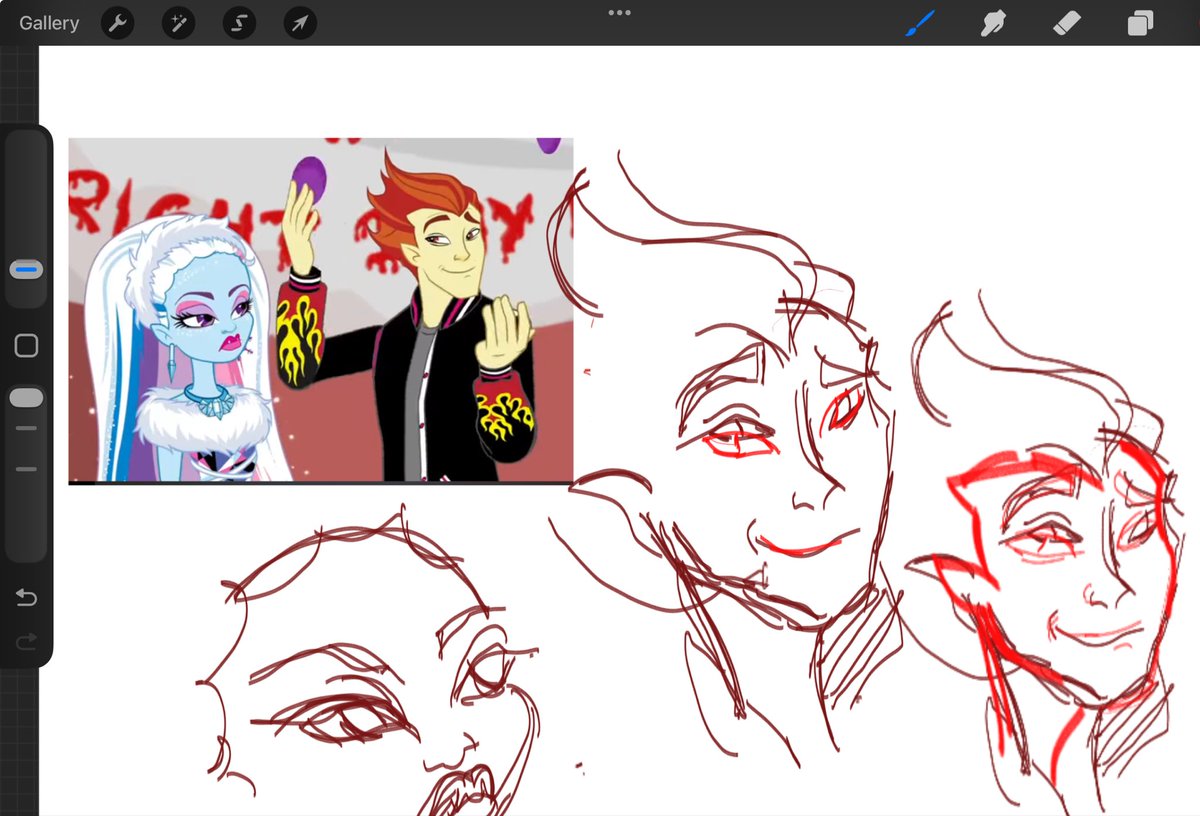Viewport: 1200px width, 816px height.
Task: Open the Layers panel
Action: coord(1140,23)
